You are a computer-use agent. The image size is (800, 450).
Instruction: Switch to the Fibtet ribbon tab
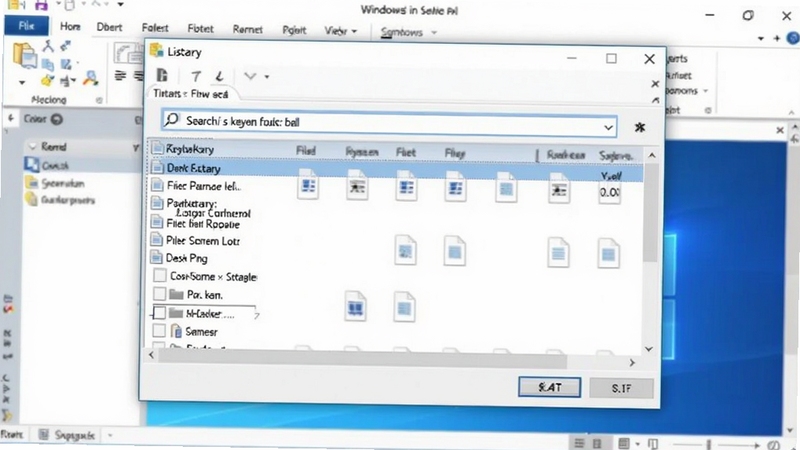[200, 29]
